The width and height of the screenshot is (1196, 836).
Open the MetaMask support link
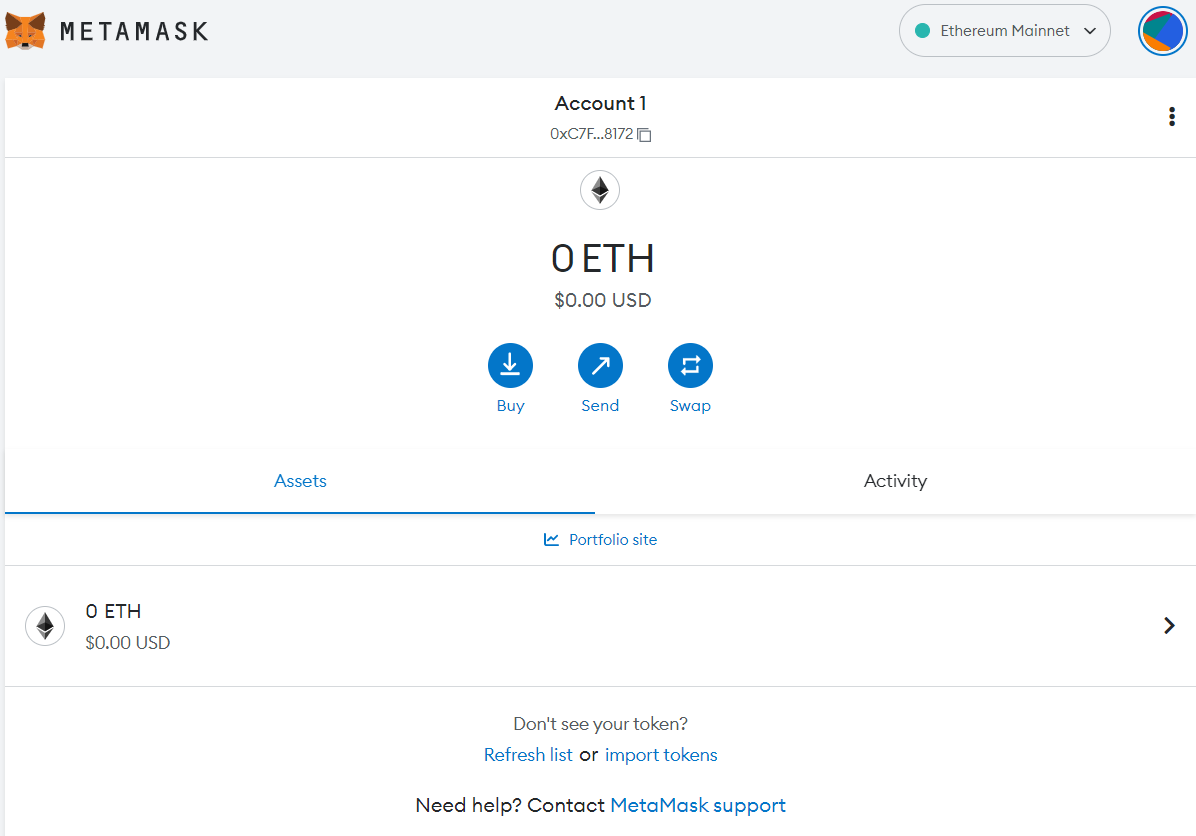coord(698,805)
